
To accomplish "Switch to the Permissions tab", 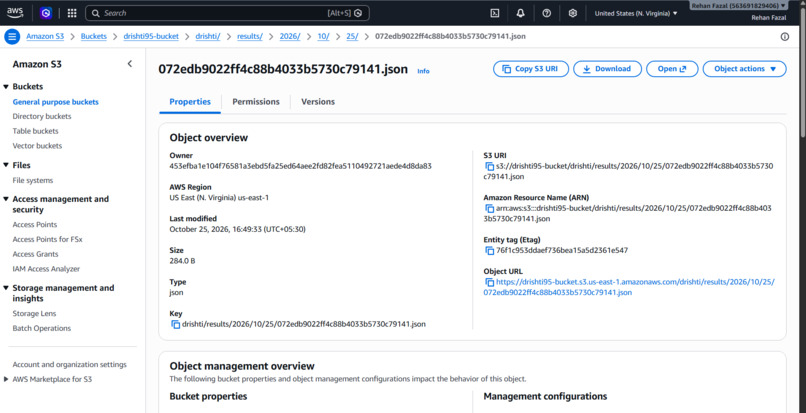I will 256,102.
